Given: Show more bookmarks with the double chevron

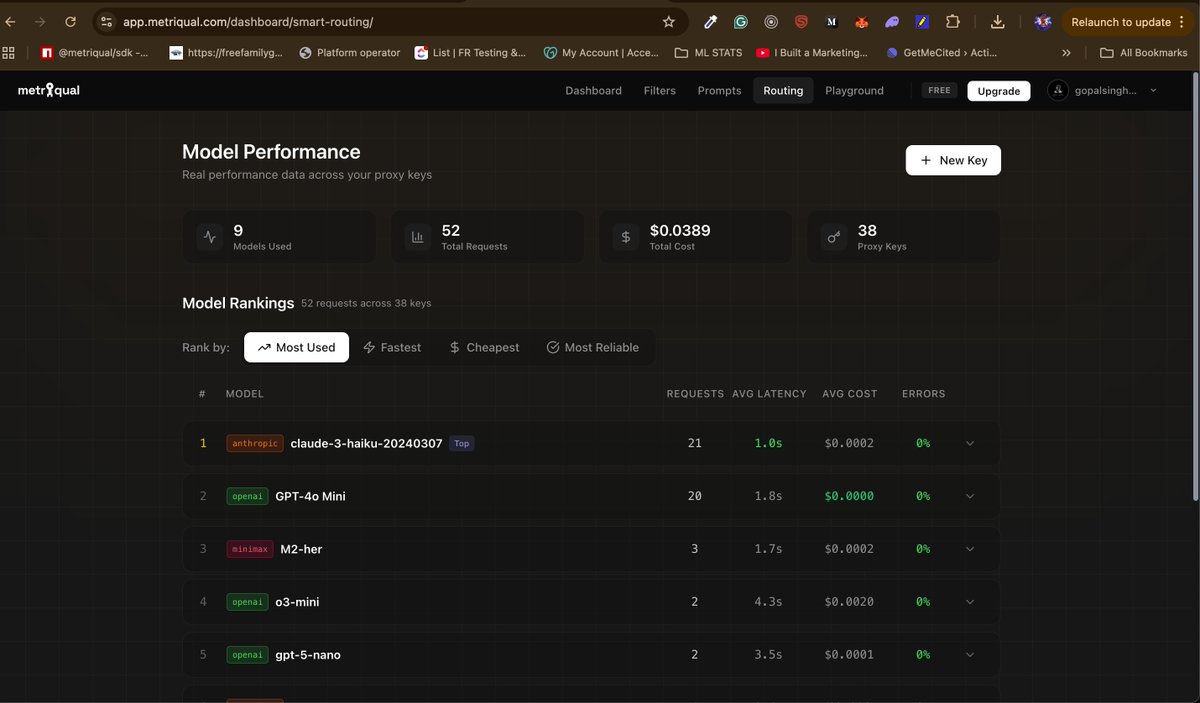Looking at the screenshot, I should [x=1067, y=52].
